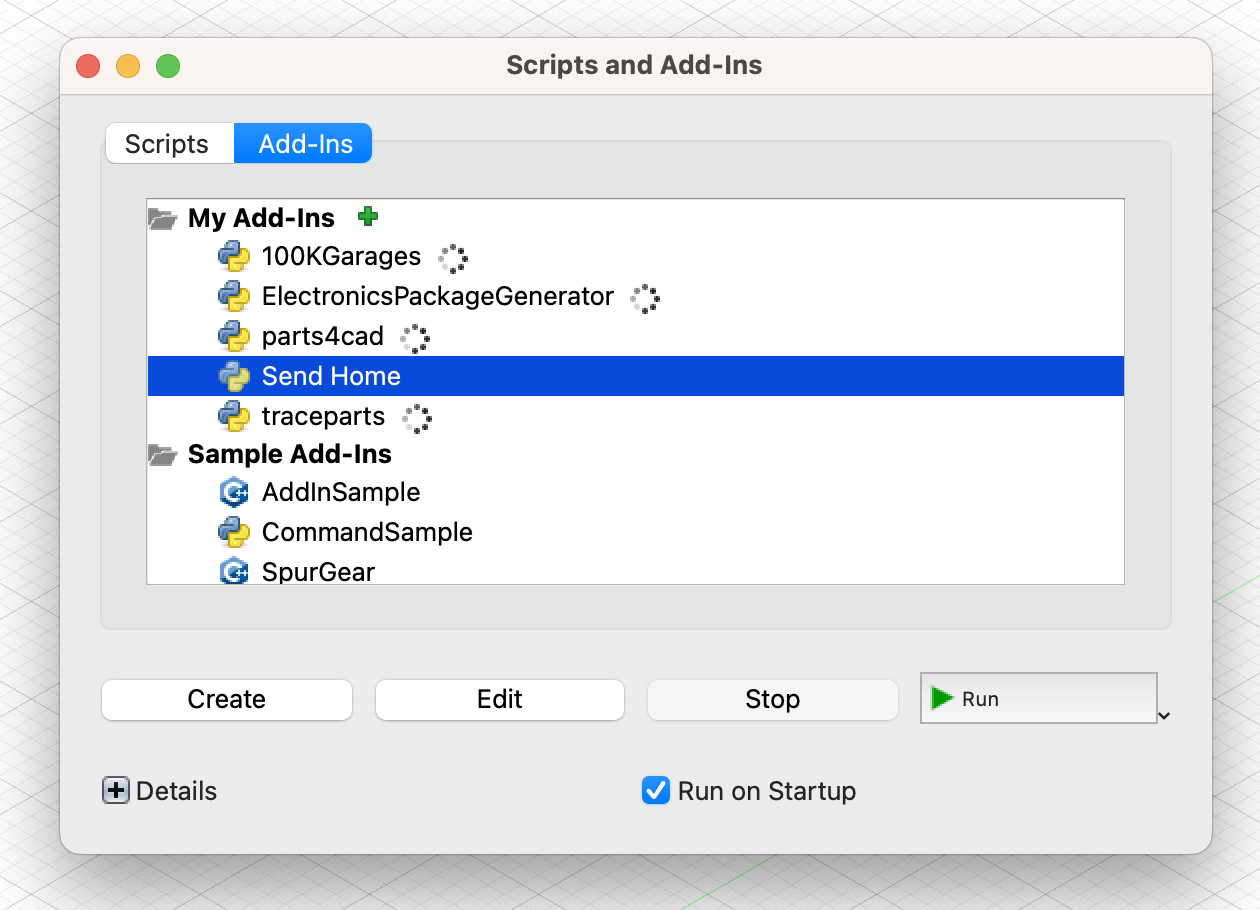Screen dimensions: 1260x910
Task: Click the running spinner next to 100KGarages
Action: coord(453,258)
